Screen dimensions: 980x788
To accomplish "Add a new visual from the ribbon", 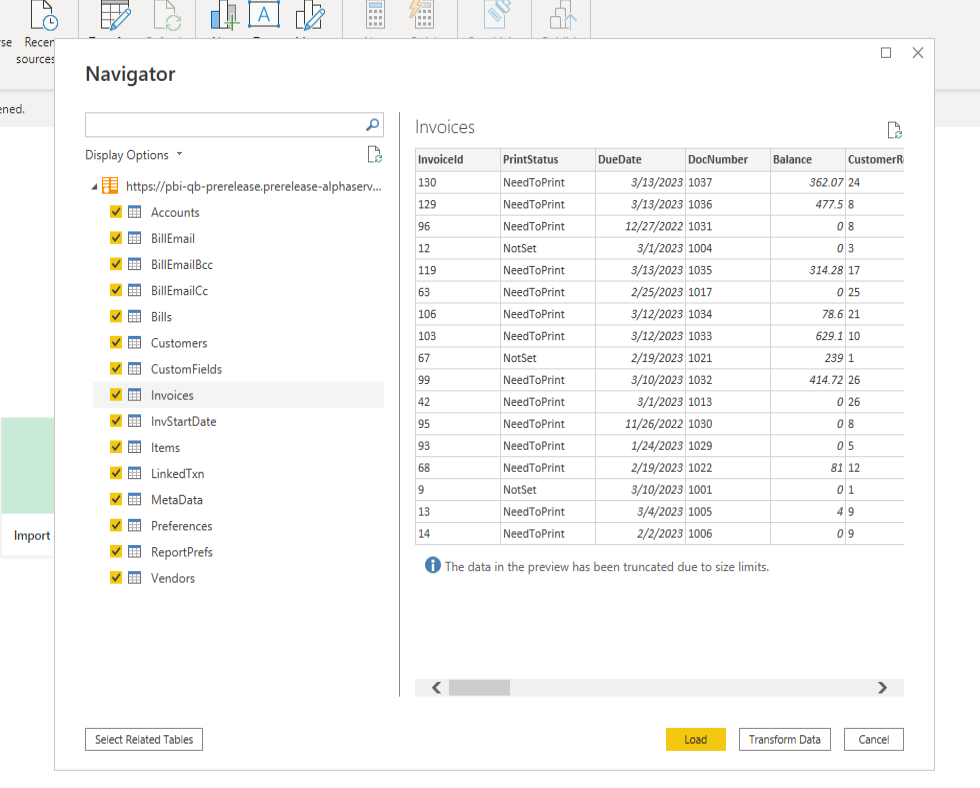I will pos(222,15).
